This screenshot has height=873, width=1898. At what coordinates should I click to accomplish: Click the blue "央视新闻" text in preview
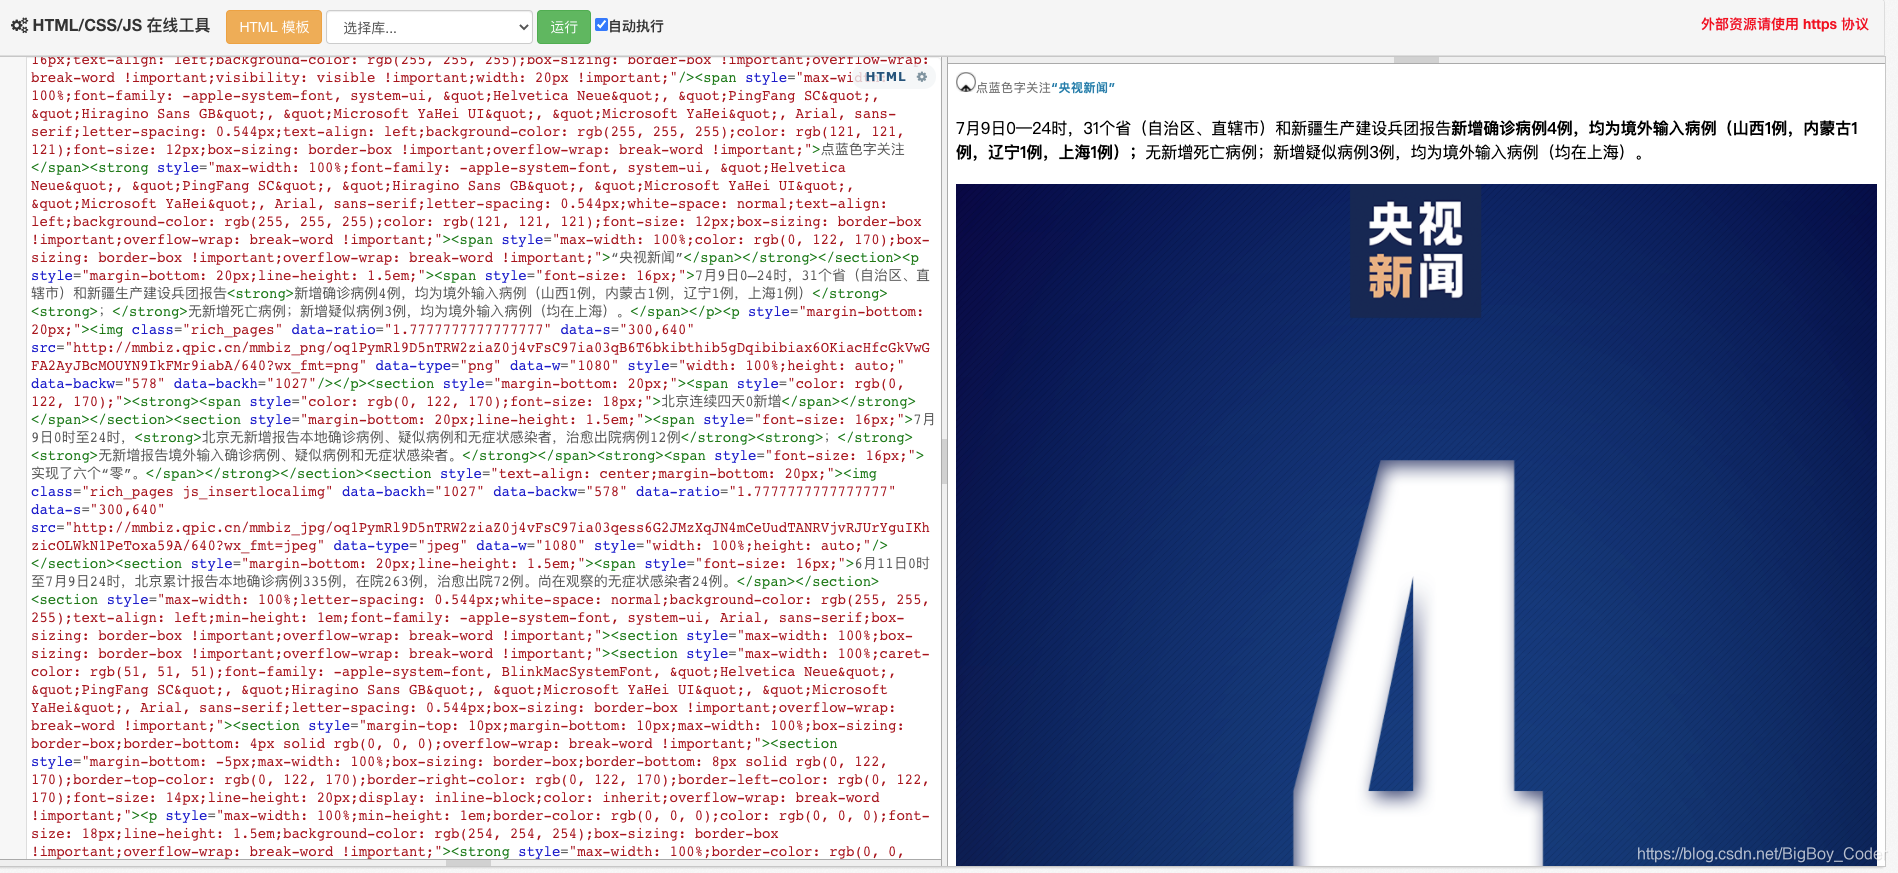click(1083, 88)
